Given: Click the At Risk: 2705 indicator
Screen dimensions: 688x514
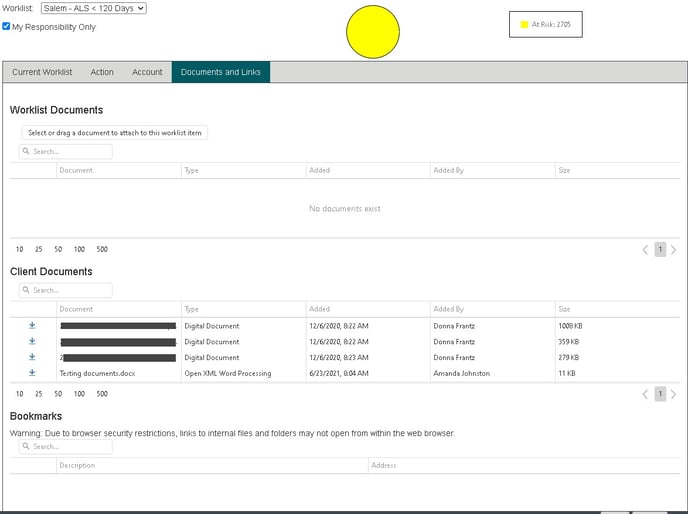Looking at the screenshot, I should (545, 24).
